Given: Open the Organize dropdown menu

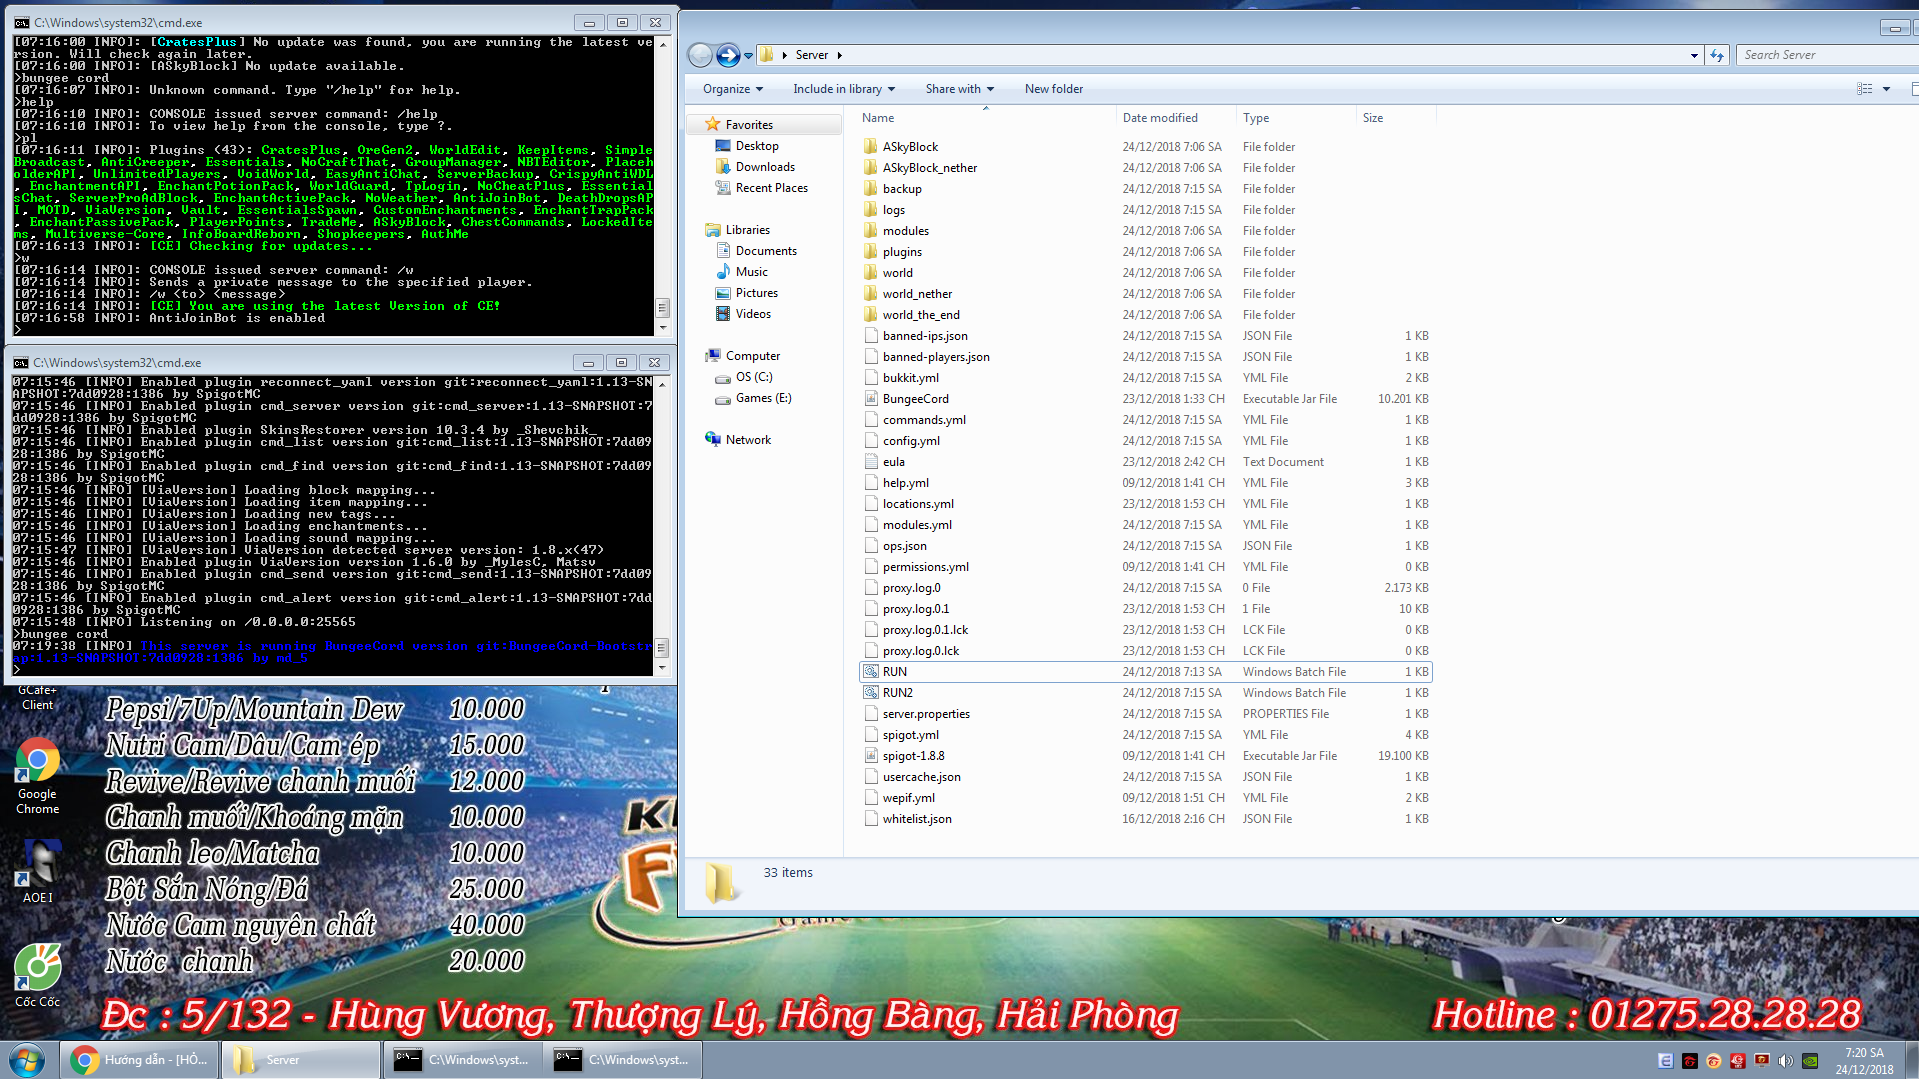Looking at the screenshot, I should click(732, 89).
